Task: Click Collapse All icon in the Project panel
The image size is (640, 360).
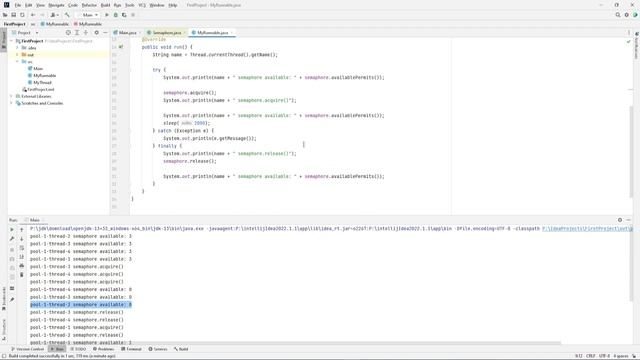Action: pyautogui.click(x=86, y=32)
